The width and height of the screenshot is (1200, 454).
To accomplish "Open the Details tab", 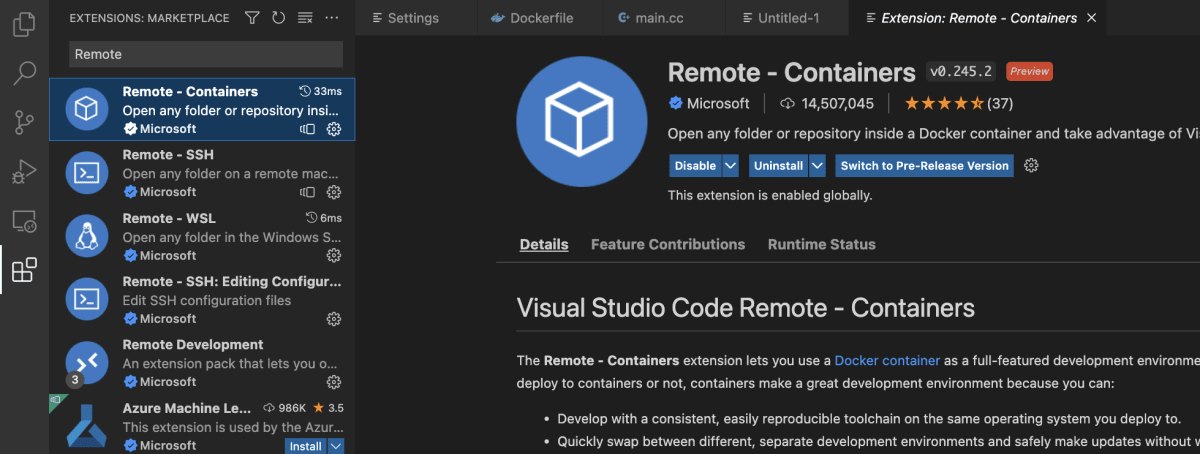I will coord(544,244).
